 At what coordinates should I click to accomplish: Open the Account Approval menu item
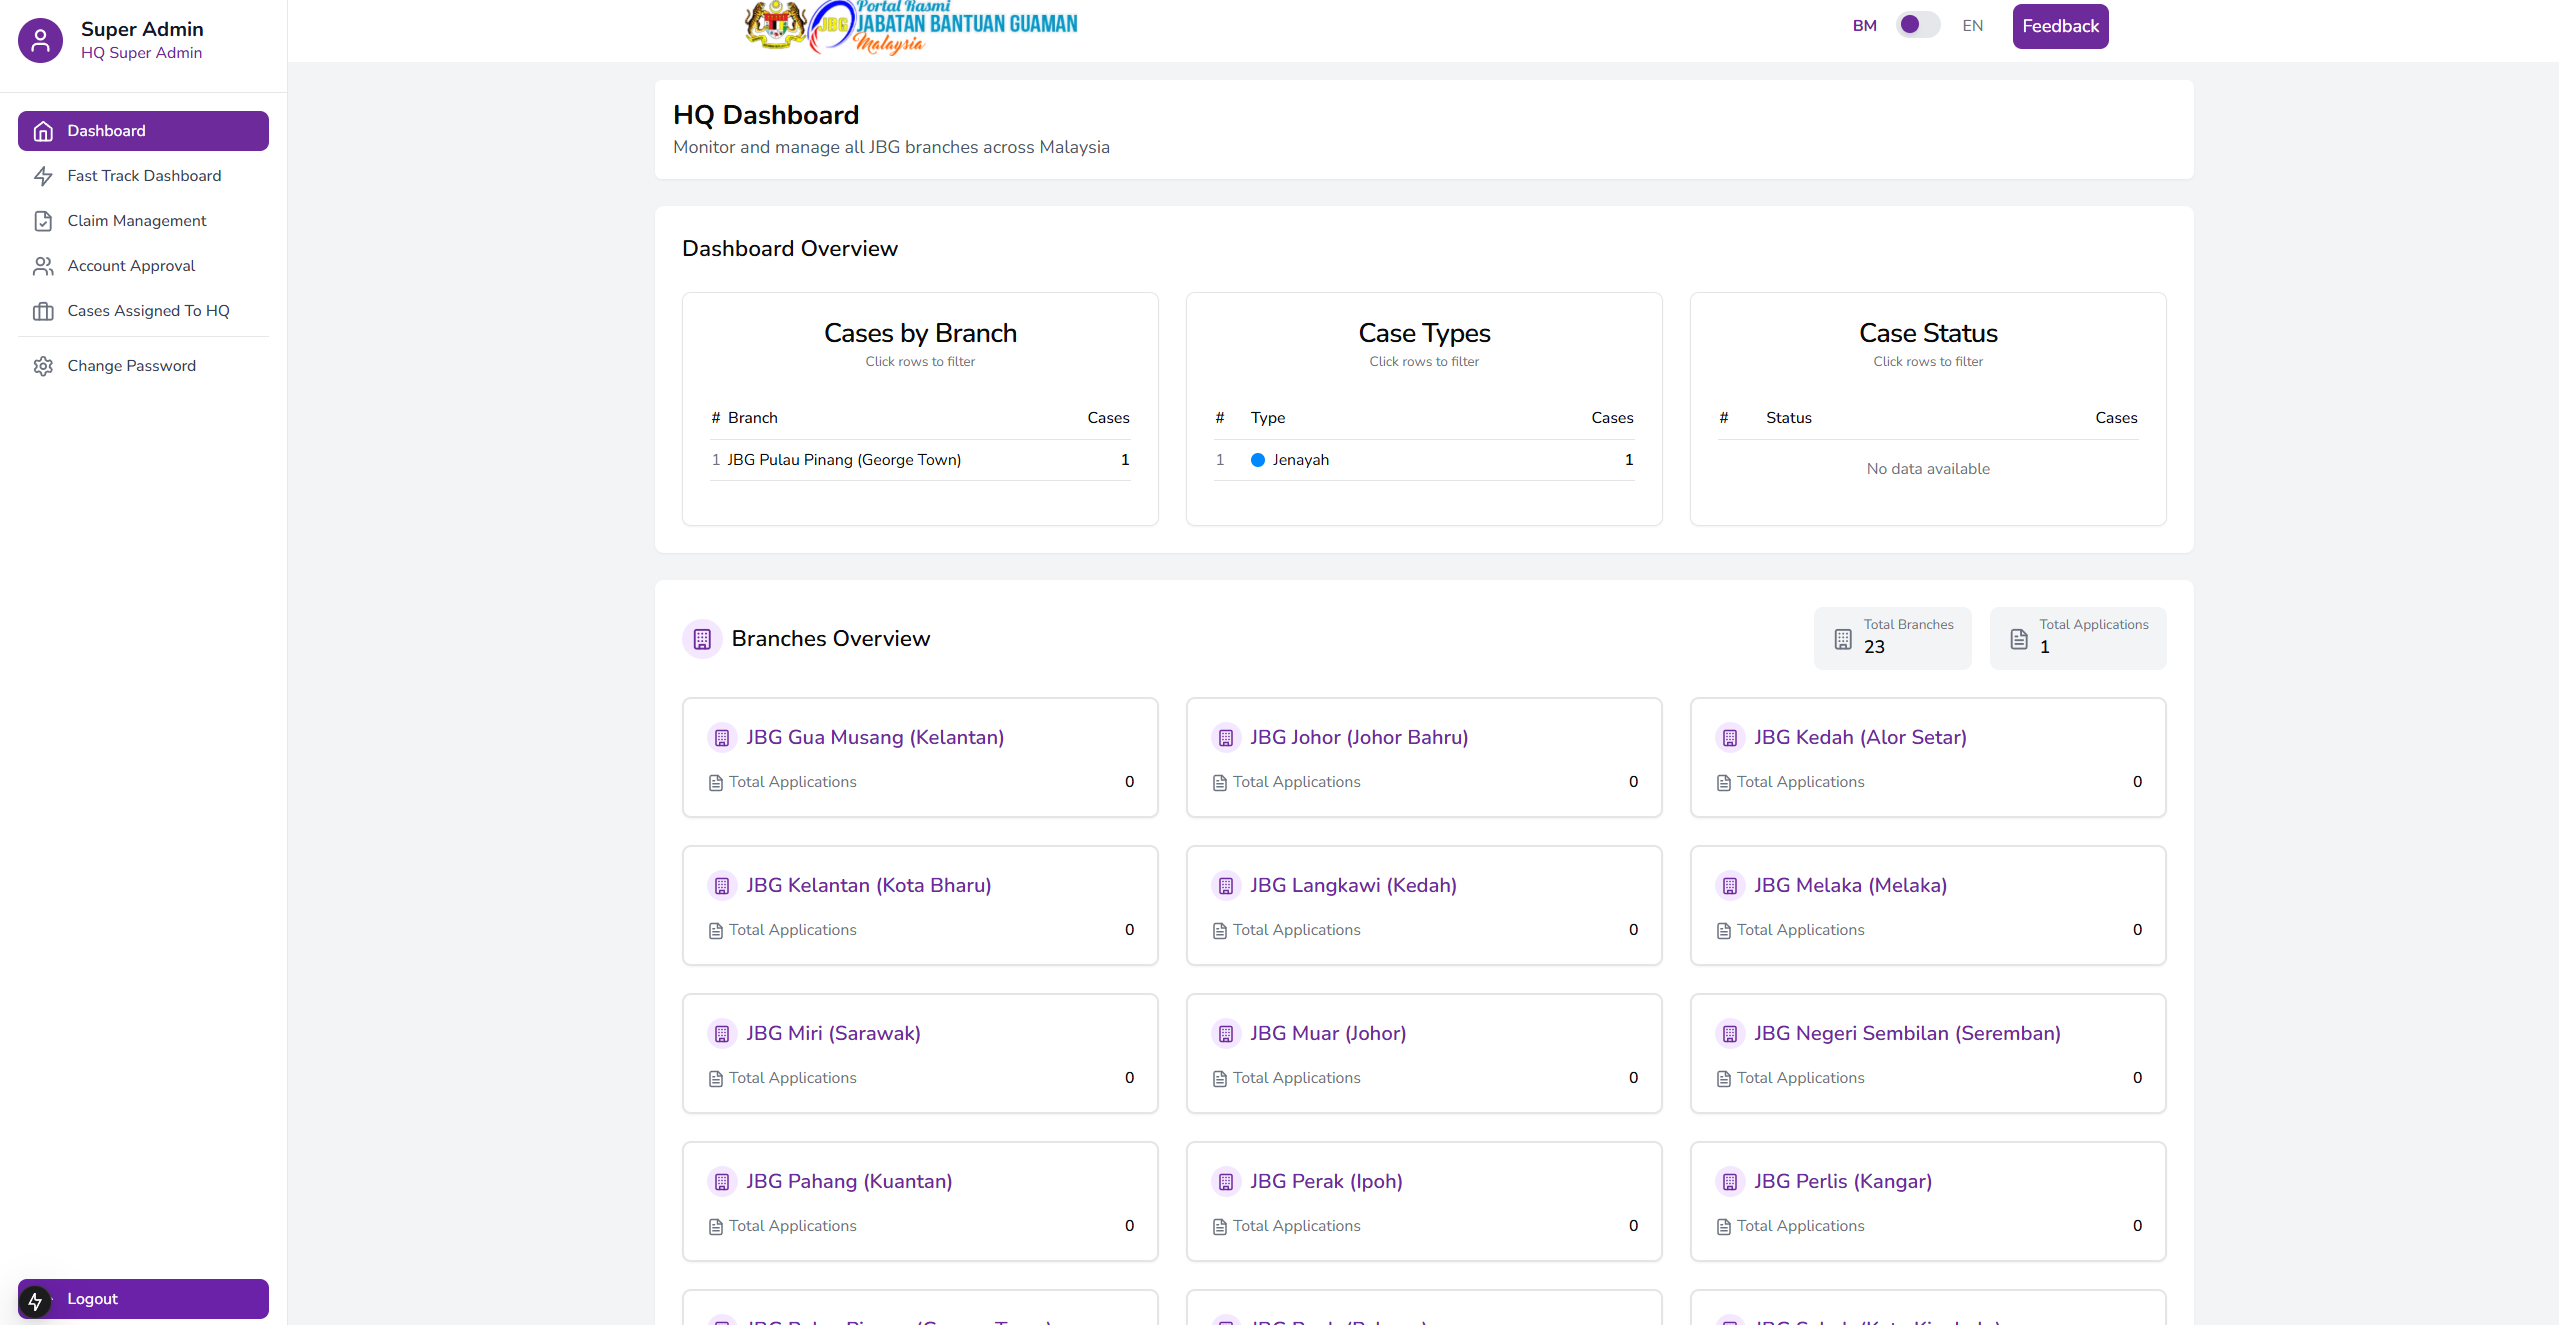(131, 266)
